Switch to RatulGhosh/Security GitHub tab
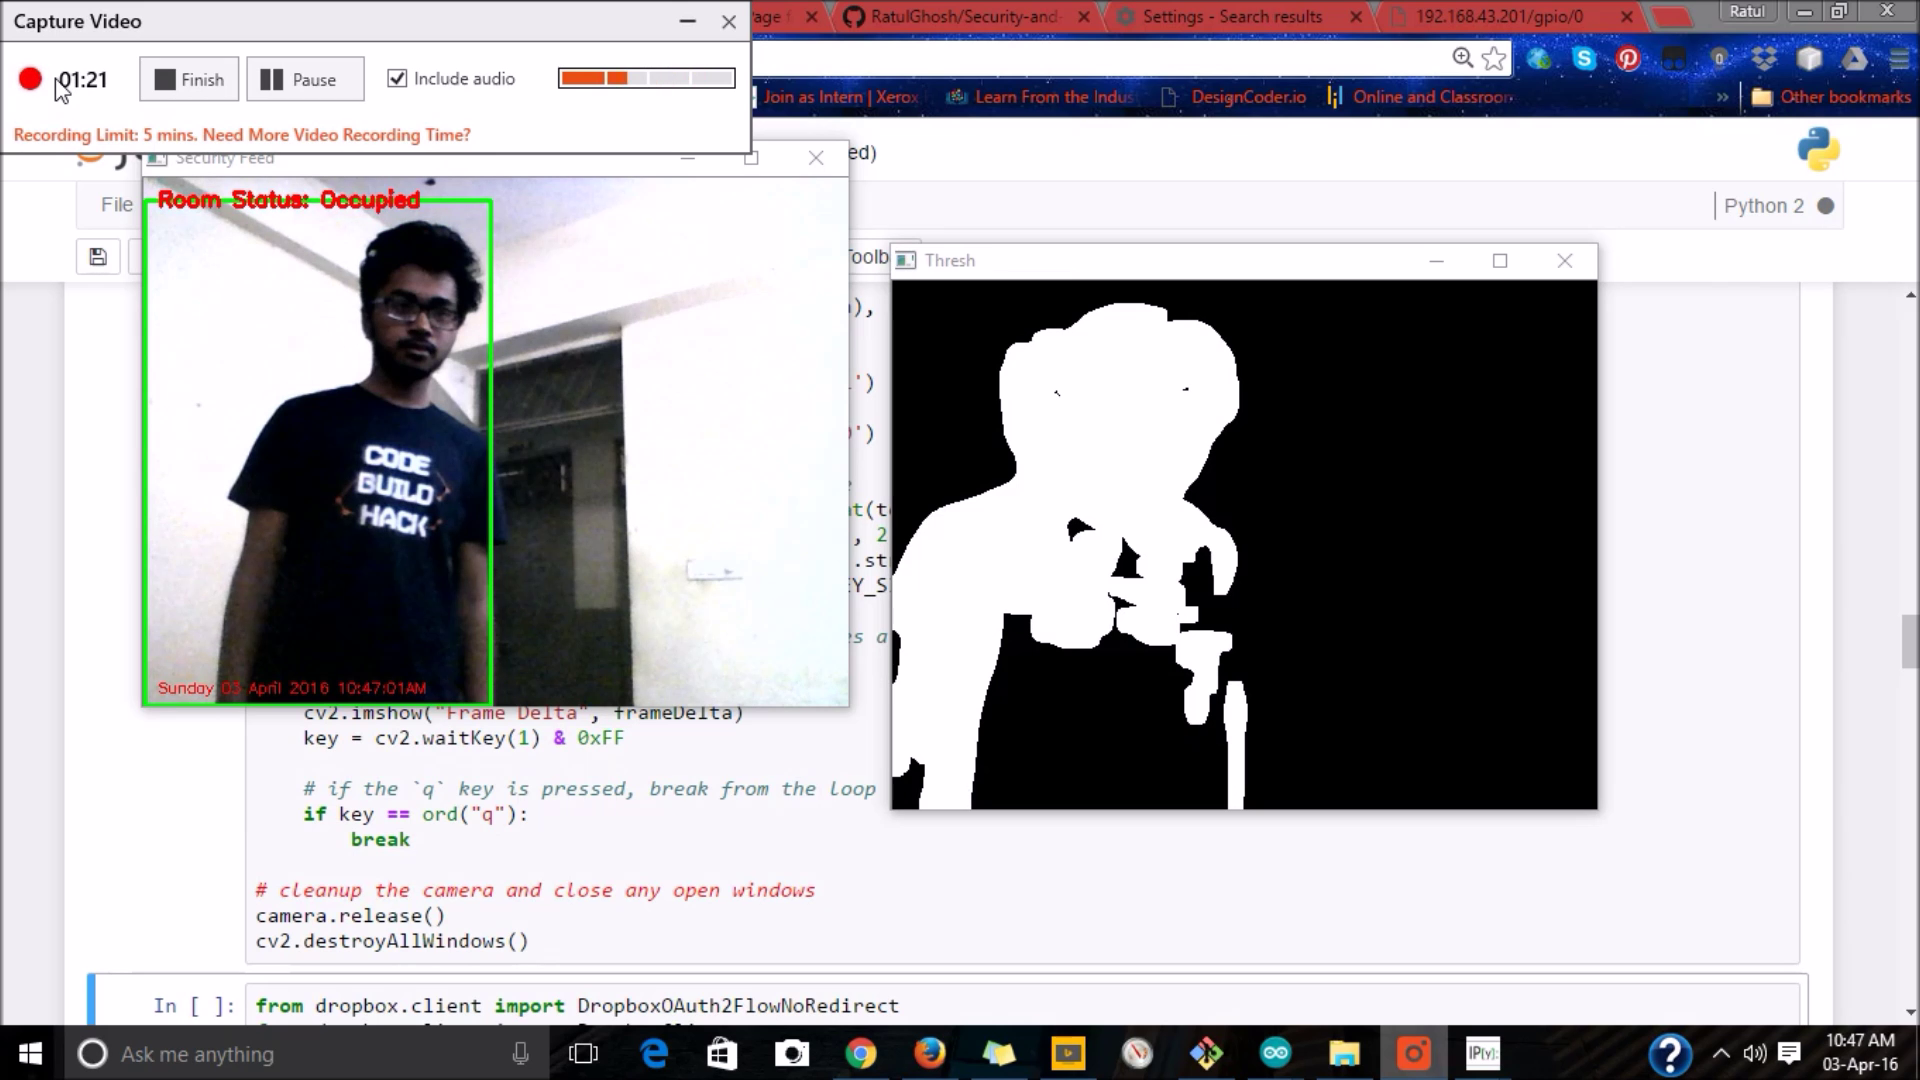 click(x=960, y=17)
